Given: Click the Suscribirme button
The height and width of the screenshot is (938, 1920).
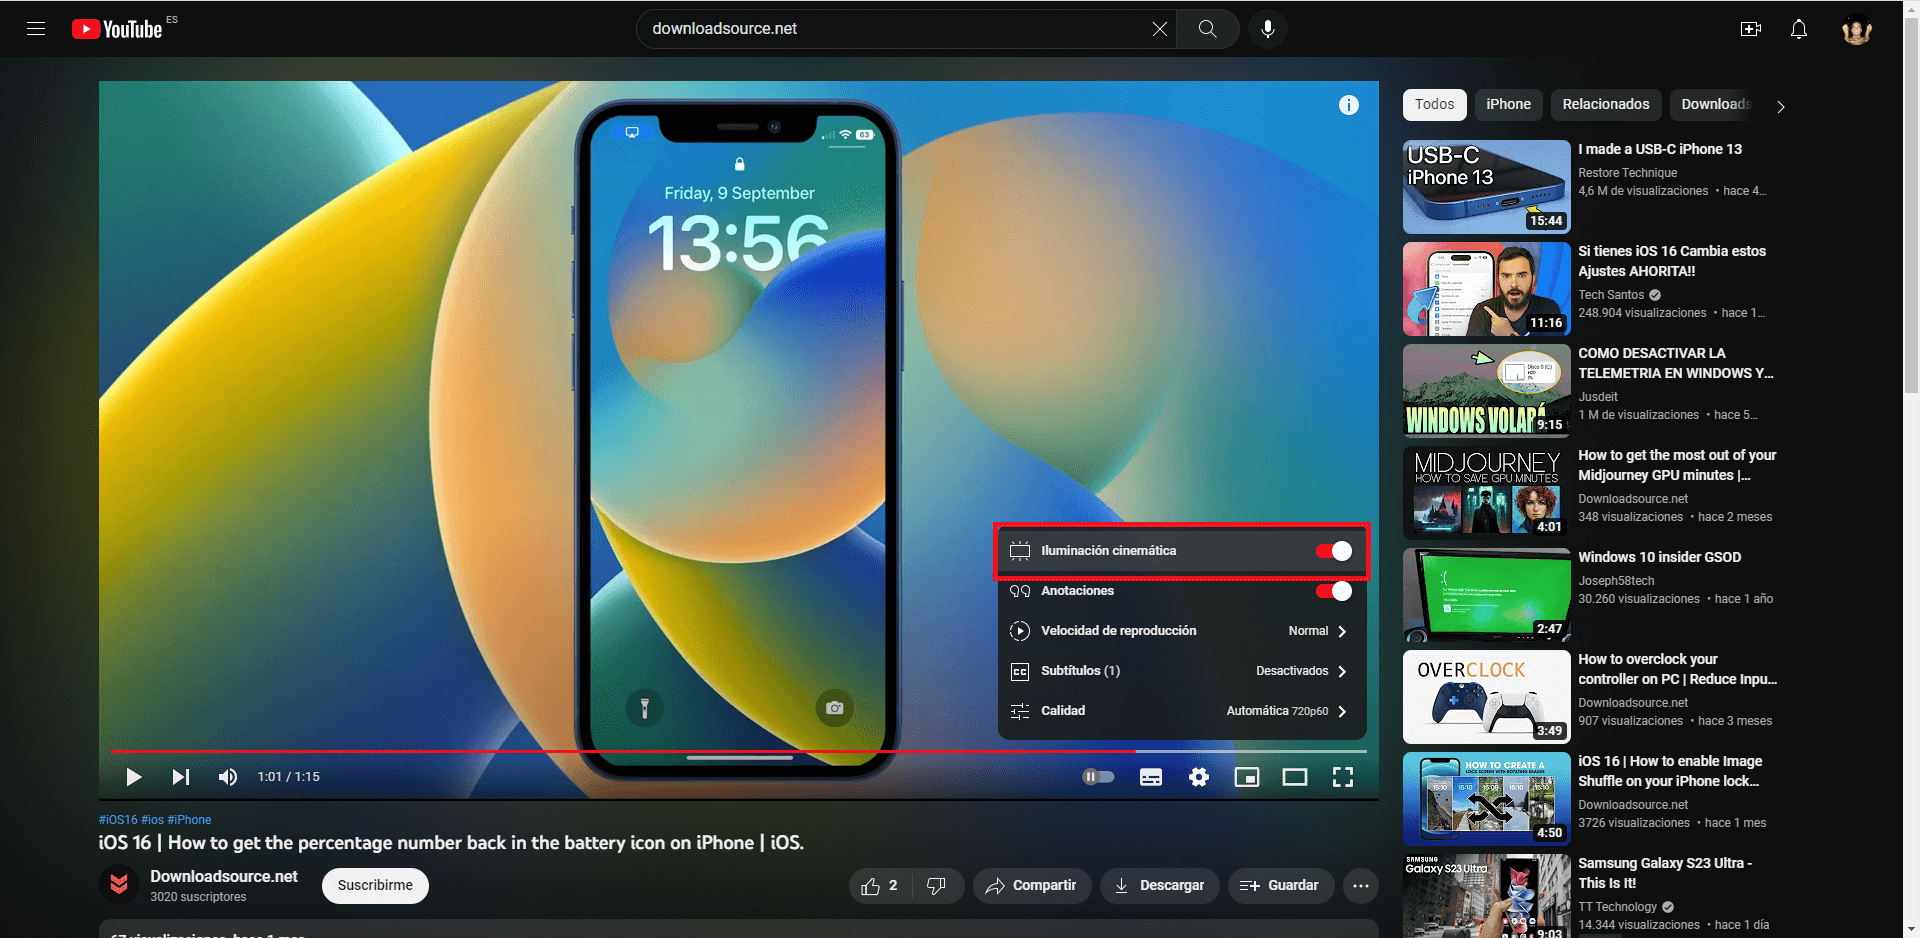Looking at the screenshot, I should (375, 886).
